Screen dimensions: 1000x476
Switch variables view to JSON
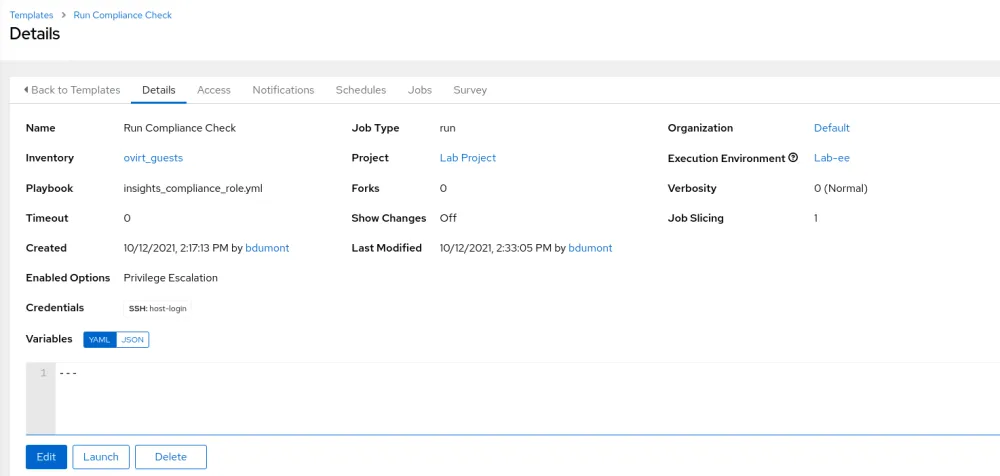click(132, 340)
